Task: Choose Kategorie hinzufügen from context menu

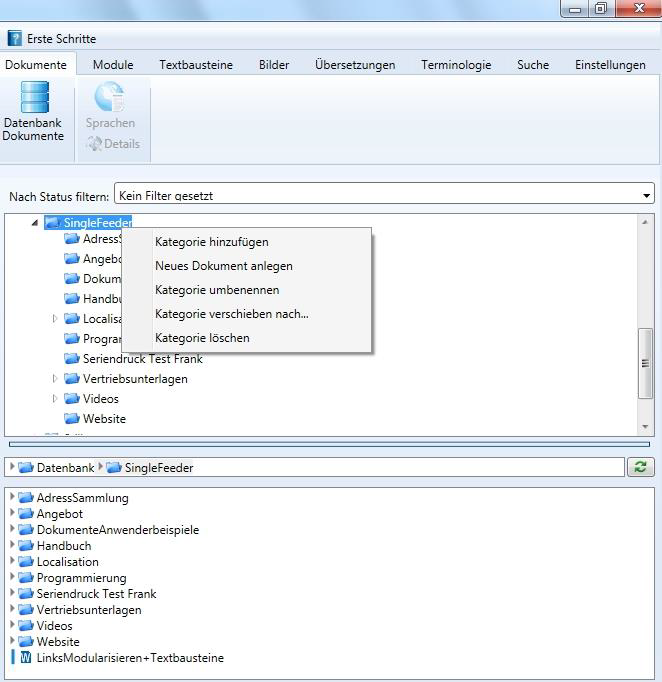Action: (211, 242)
